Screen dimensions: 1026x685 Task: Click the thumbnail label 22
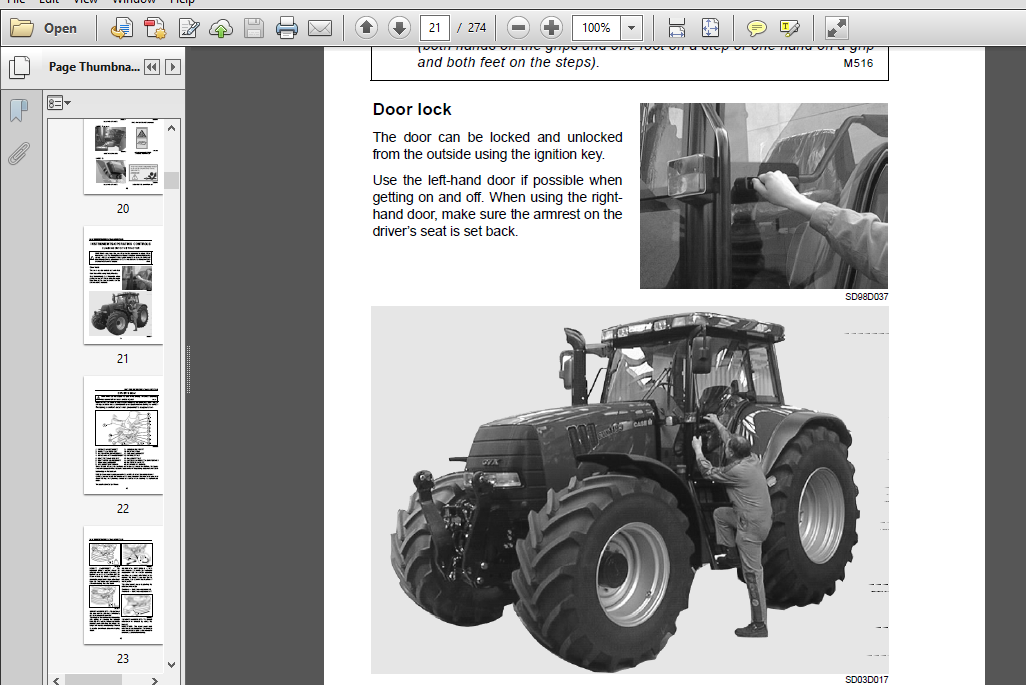coord(123,508)
